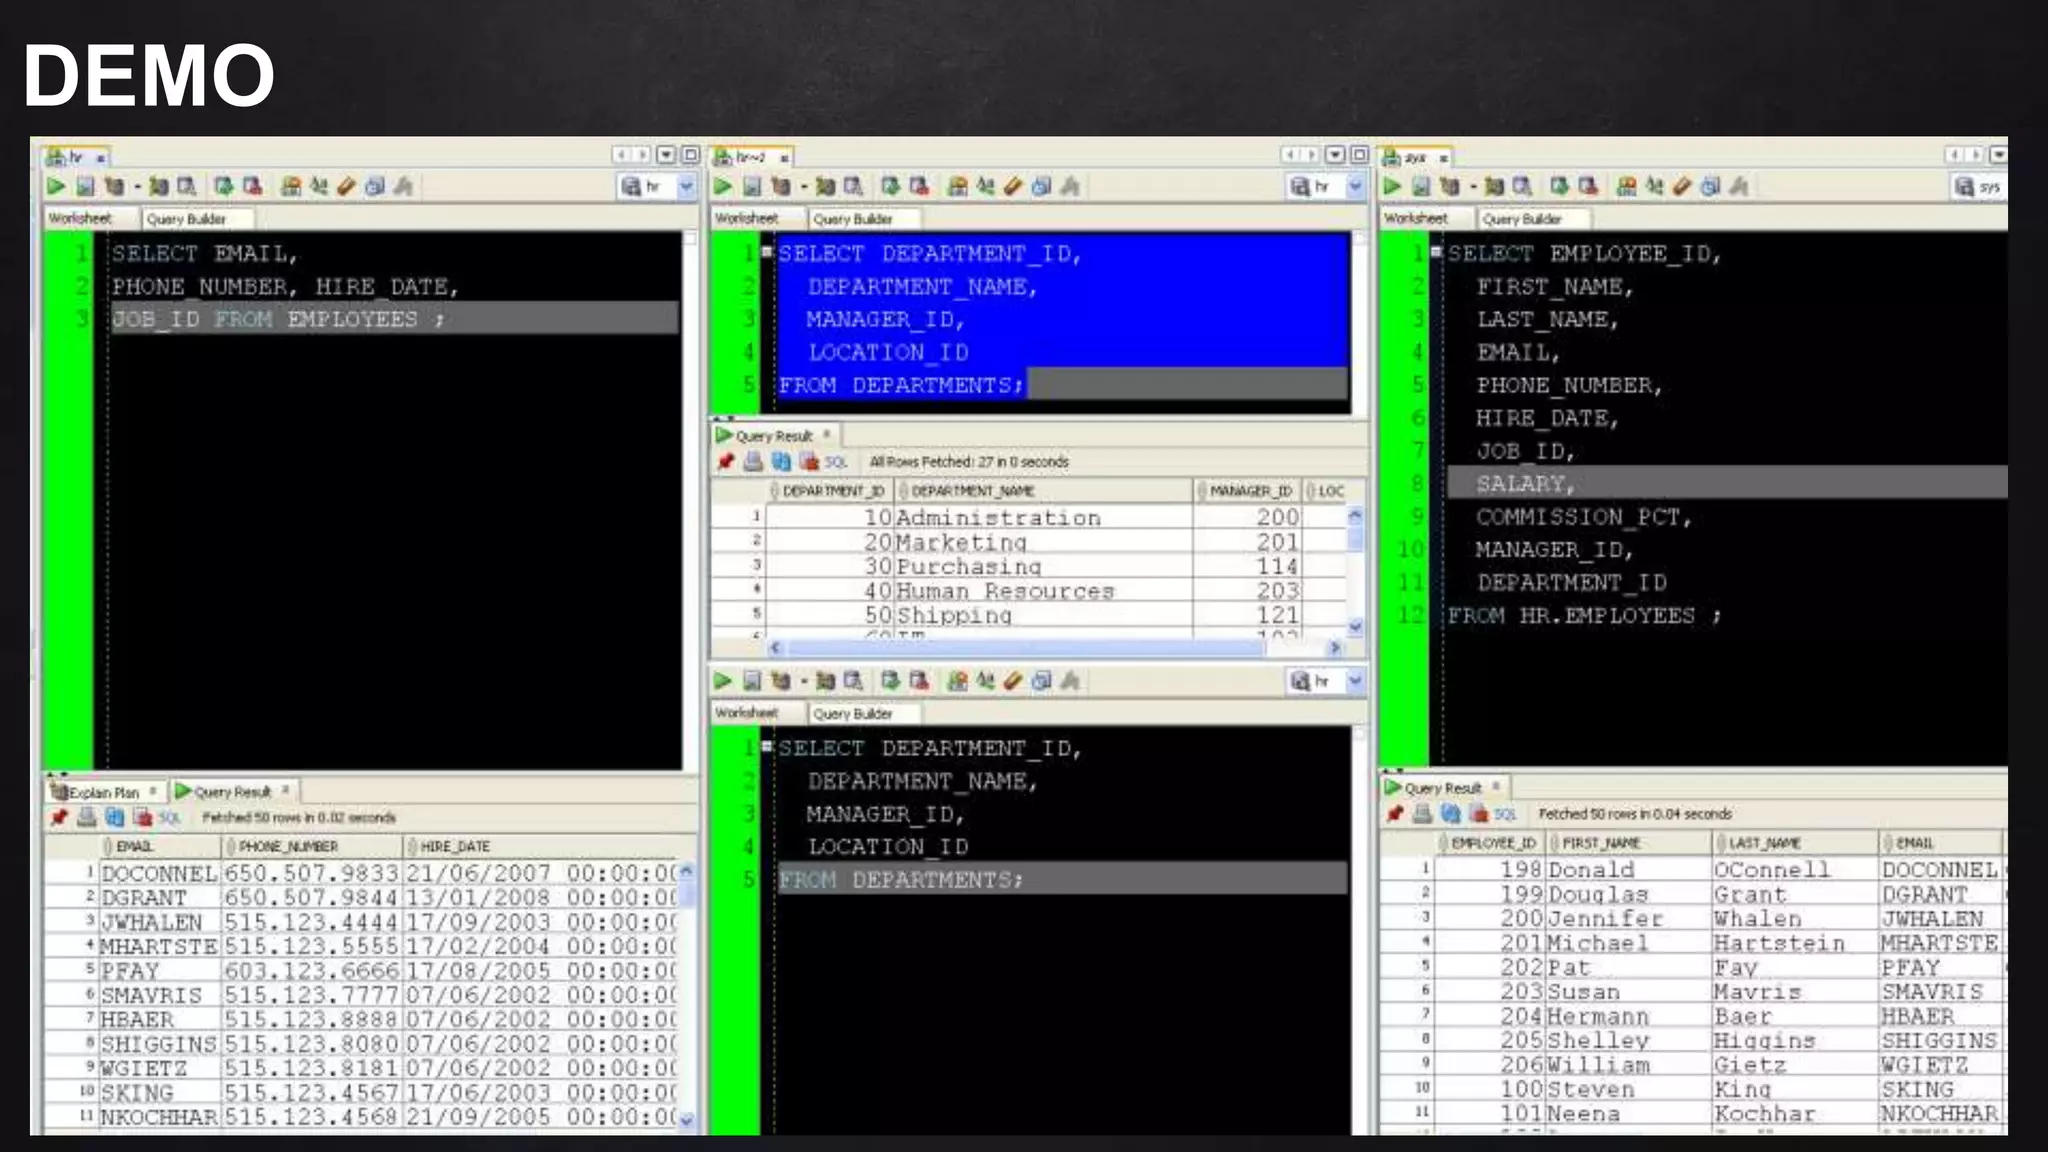Screen dimensions: 2048x1152
Task: Click Run Script icon in hr~2 top toolbar
Action: (x=751, y=186)
